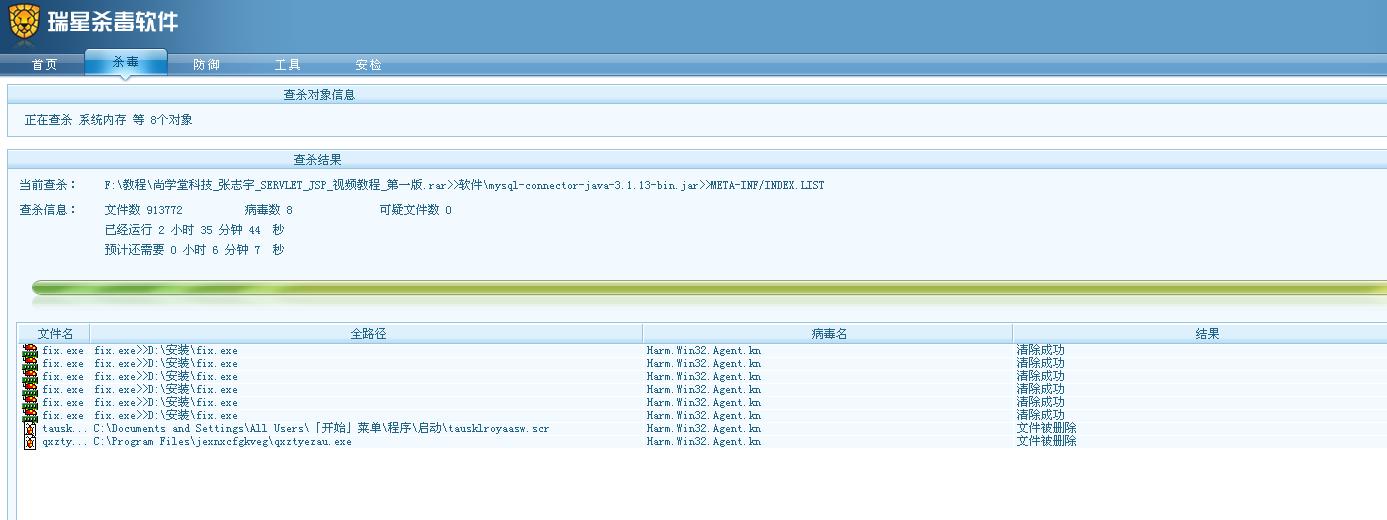Open the 工具 tab
The image size is (1387, 520).
pos(287,64)
